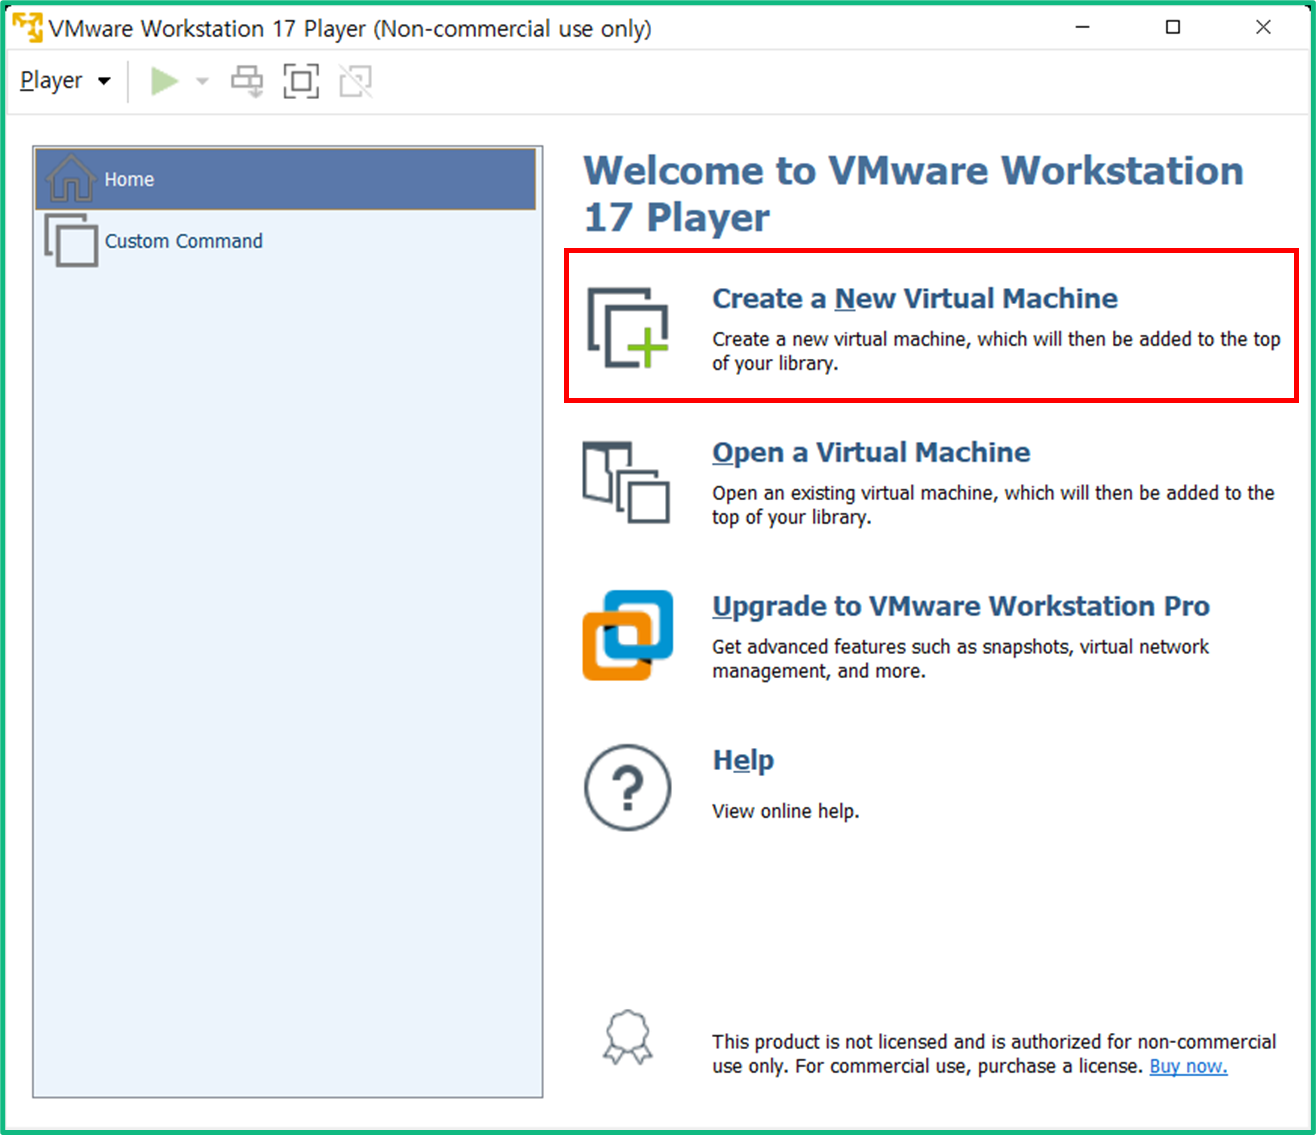Click the green Power On play icon
This screenshot has height=1135, width=1316.
point(165,81)
